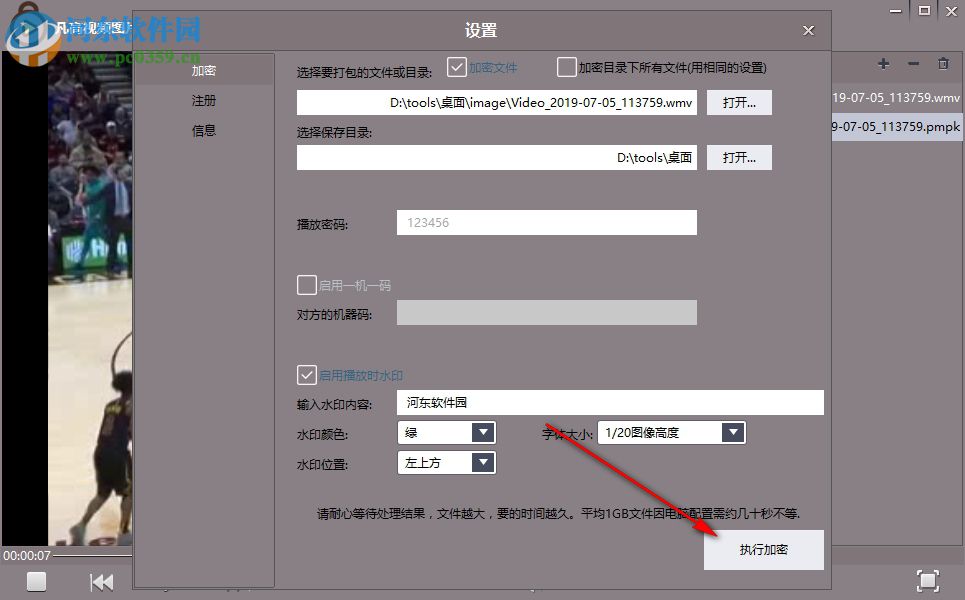Skip to start of the video
The width and height of the screenshot is (965, 600).
[x=101, y=581]
